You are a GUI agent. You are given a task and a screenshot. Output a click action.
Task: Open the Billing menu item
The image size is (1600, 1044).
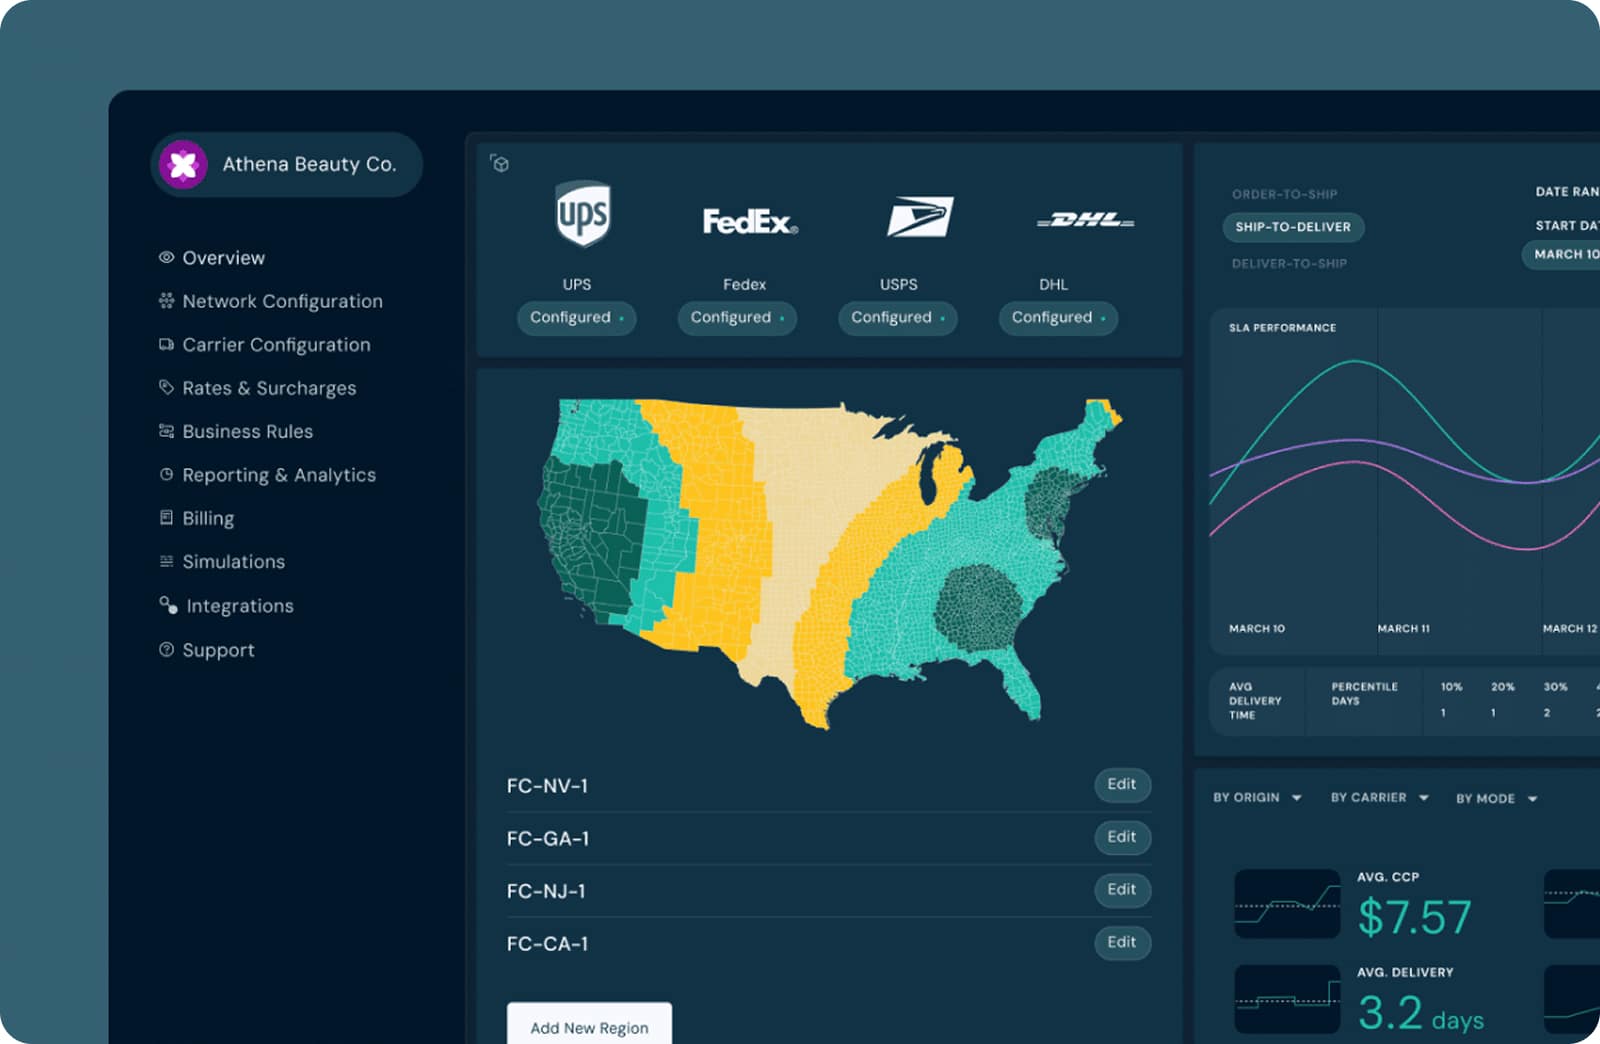pos(197,518)
